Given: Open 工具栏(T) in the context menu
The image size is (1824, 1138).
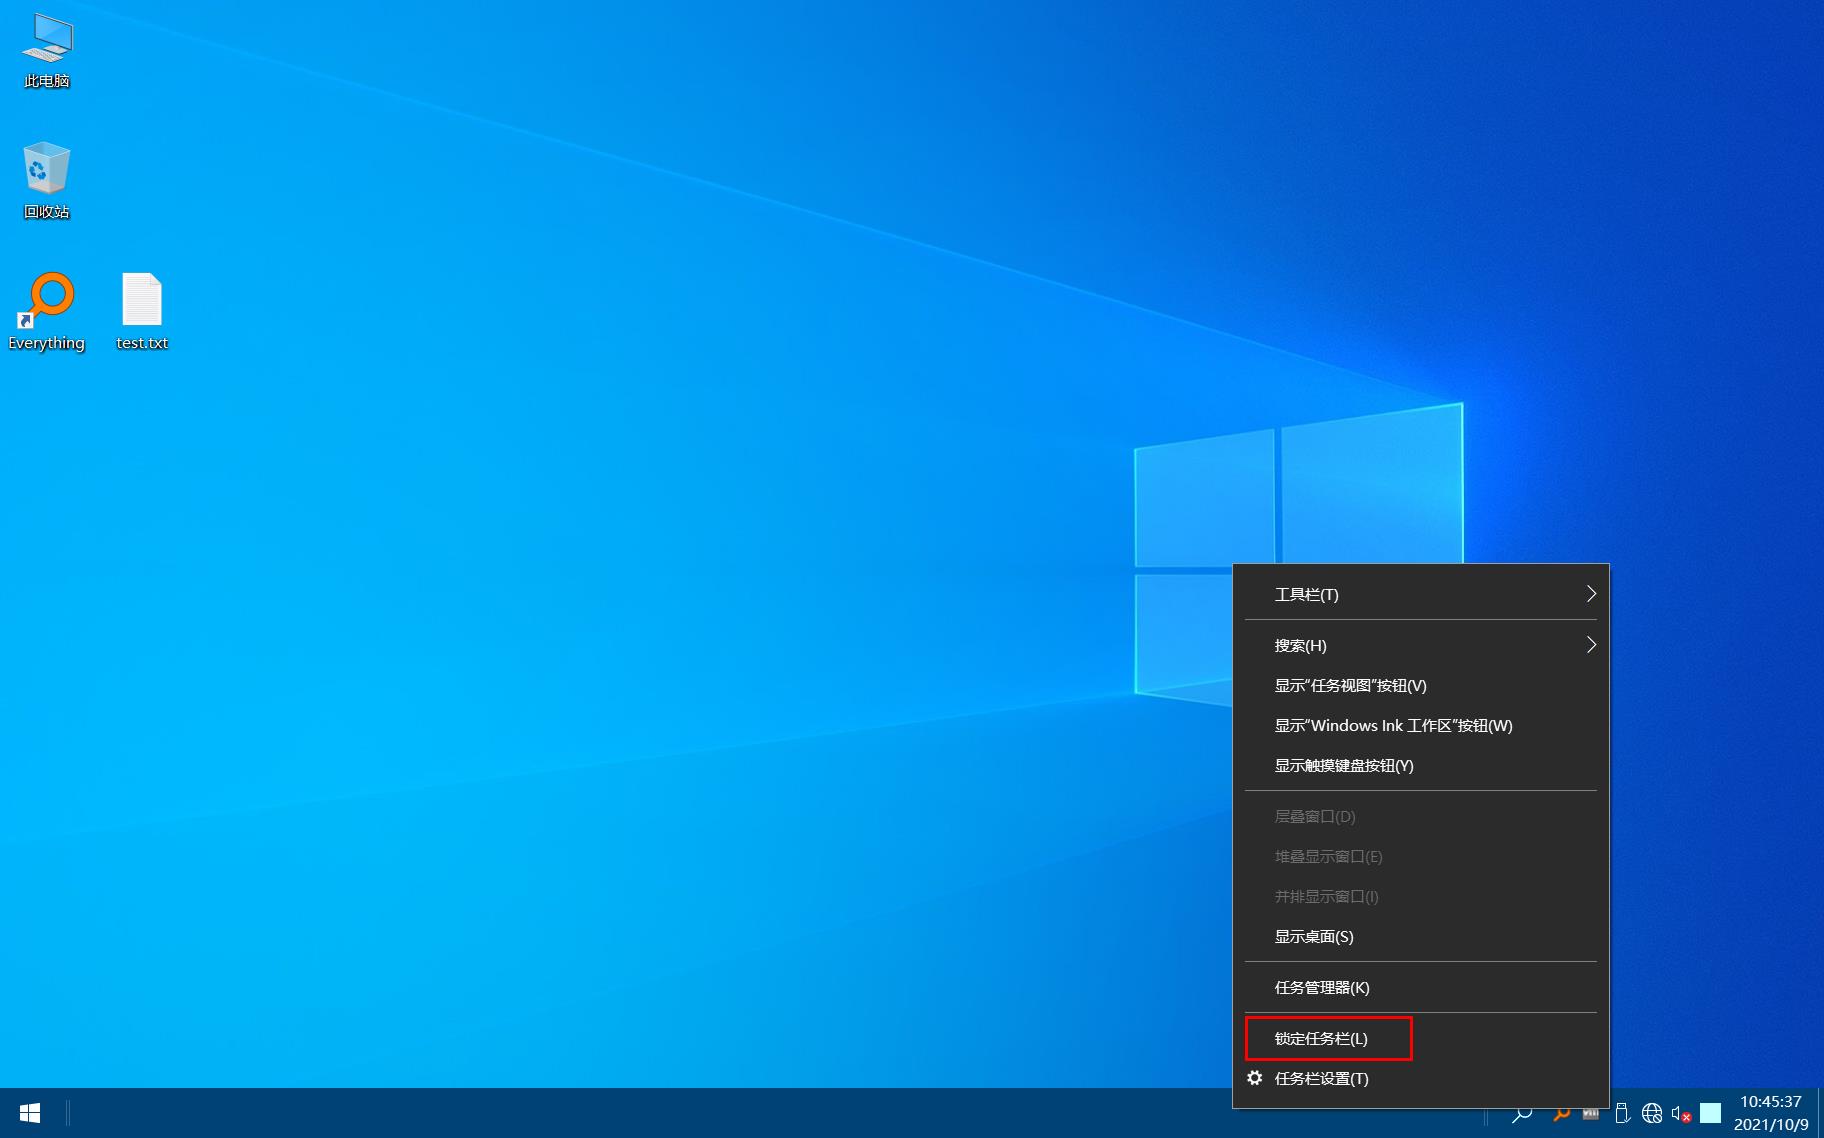Looking at the screenshot, I should click(1421, 594).
